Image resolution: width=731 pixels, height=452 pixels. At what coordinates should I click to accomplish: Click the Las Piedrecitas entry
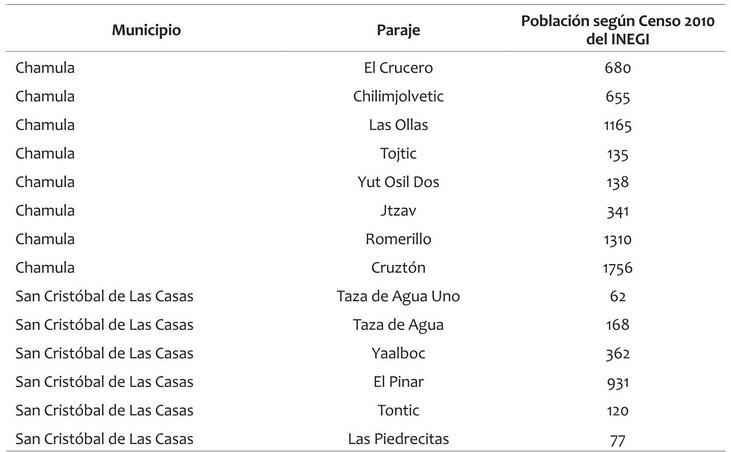398,439
